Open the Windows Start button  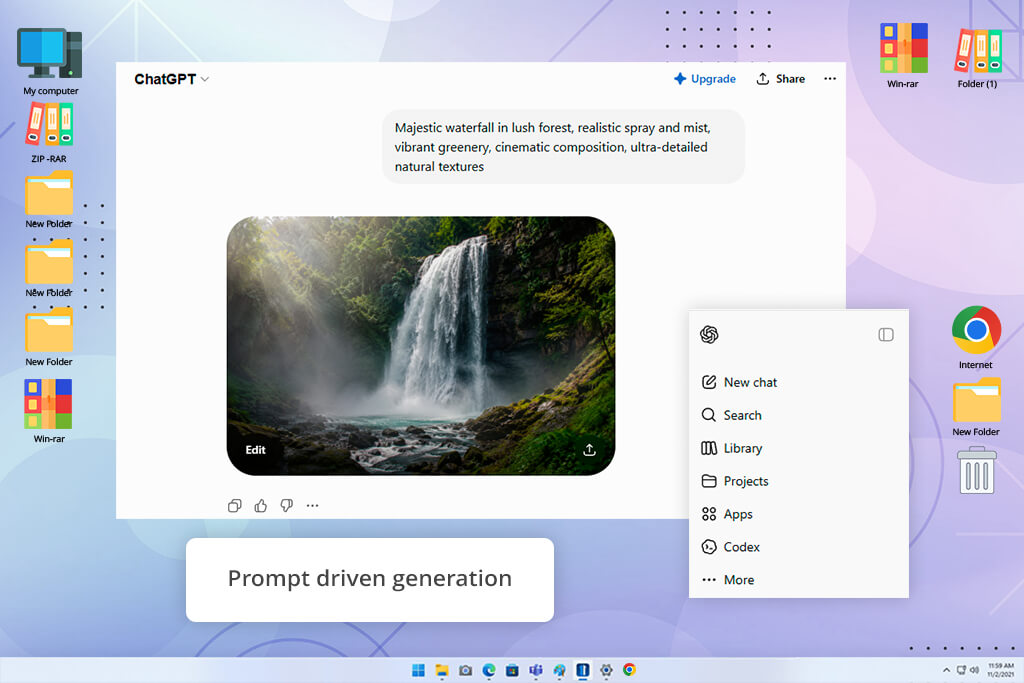[x=418, y=670]
